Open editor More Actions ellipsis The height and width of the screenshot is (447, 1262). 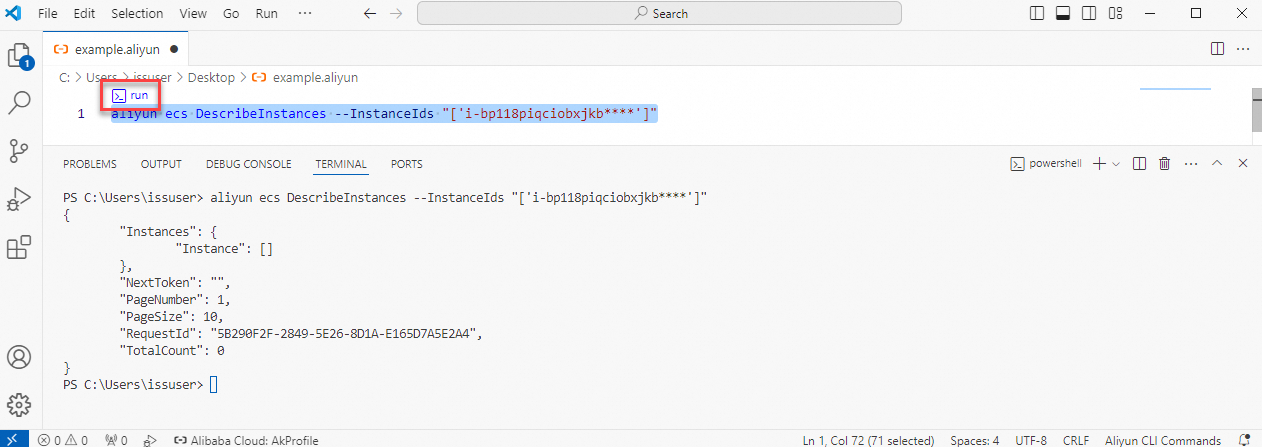pos(1243,48)
